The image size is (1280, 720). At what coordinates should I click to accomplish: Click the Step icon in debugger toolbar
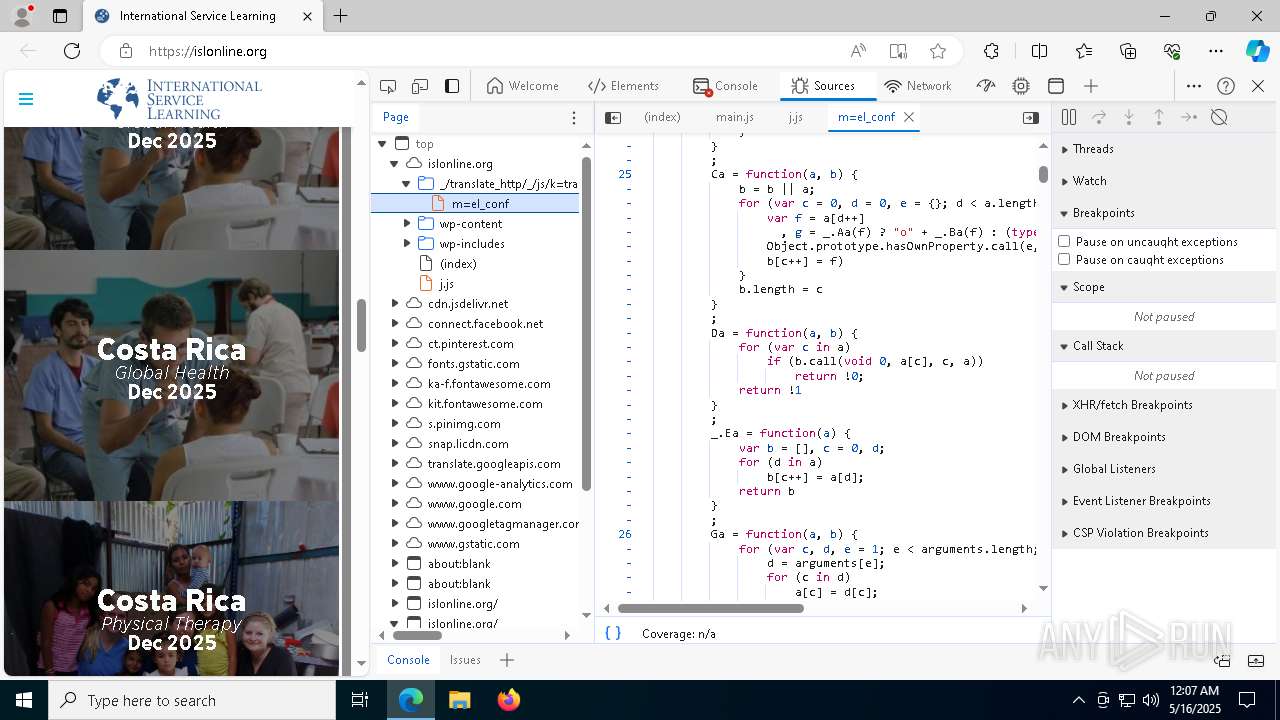[1189, 117]
